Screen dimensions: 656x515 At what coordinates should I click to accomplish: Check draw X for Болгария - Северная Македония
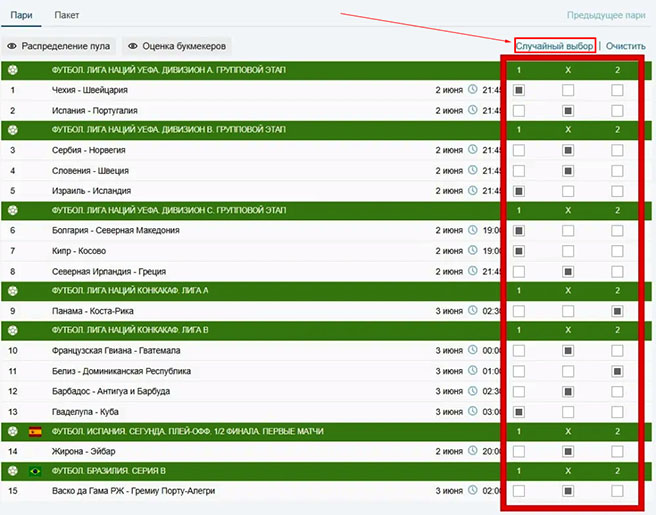tap(568, 231)
